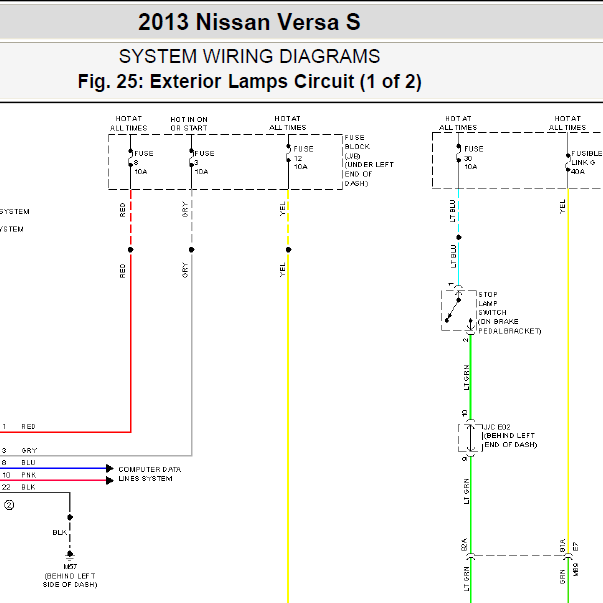The height and width of the screenshot is (603, 603).
Task: Click the splice dot on the light blue wire
Action: [458, 237]
